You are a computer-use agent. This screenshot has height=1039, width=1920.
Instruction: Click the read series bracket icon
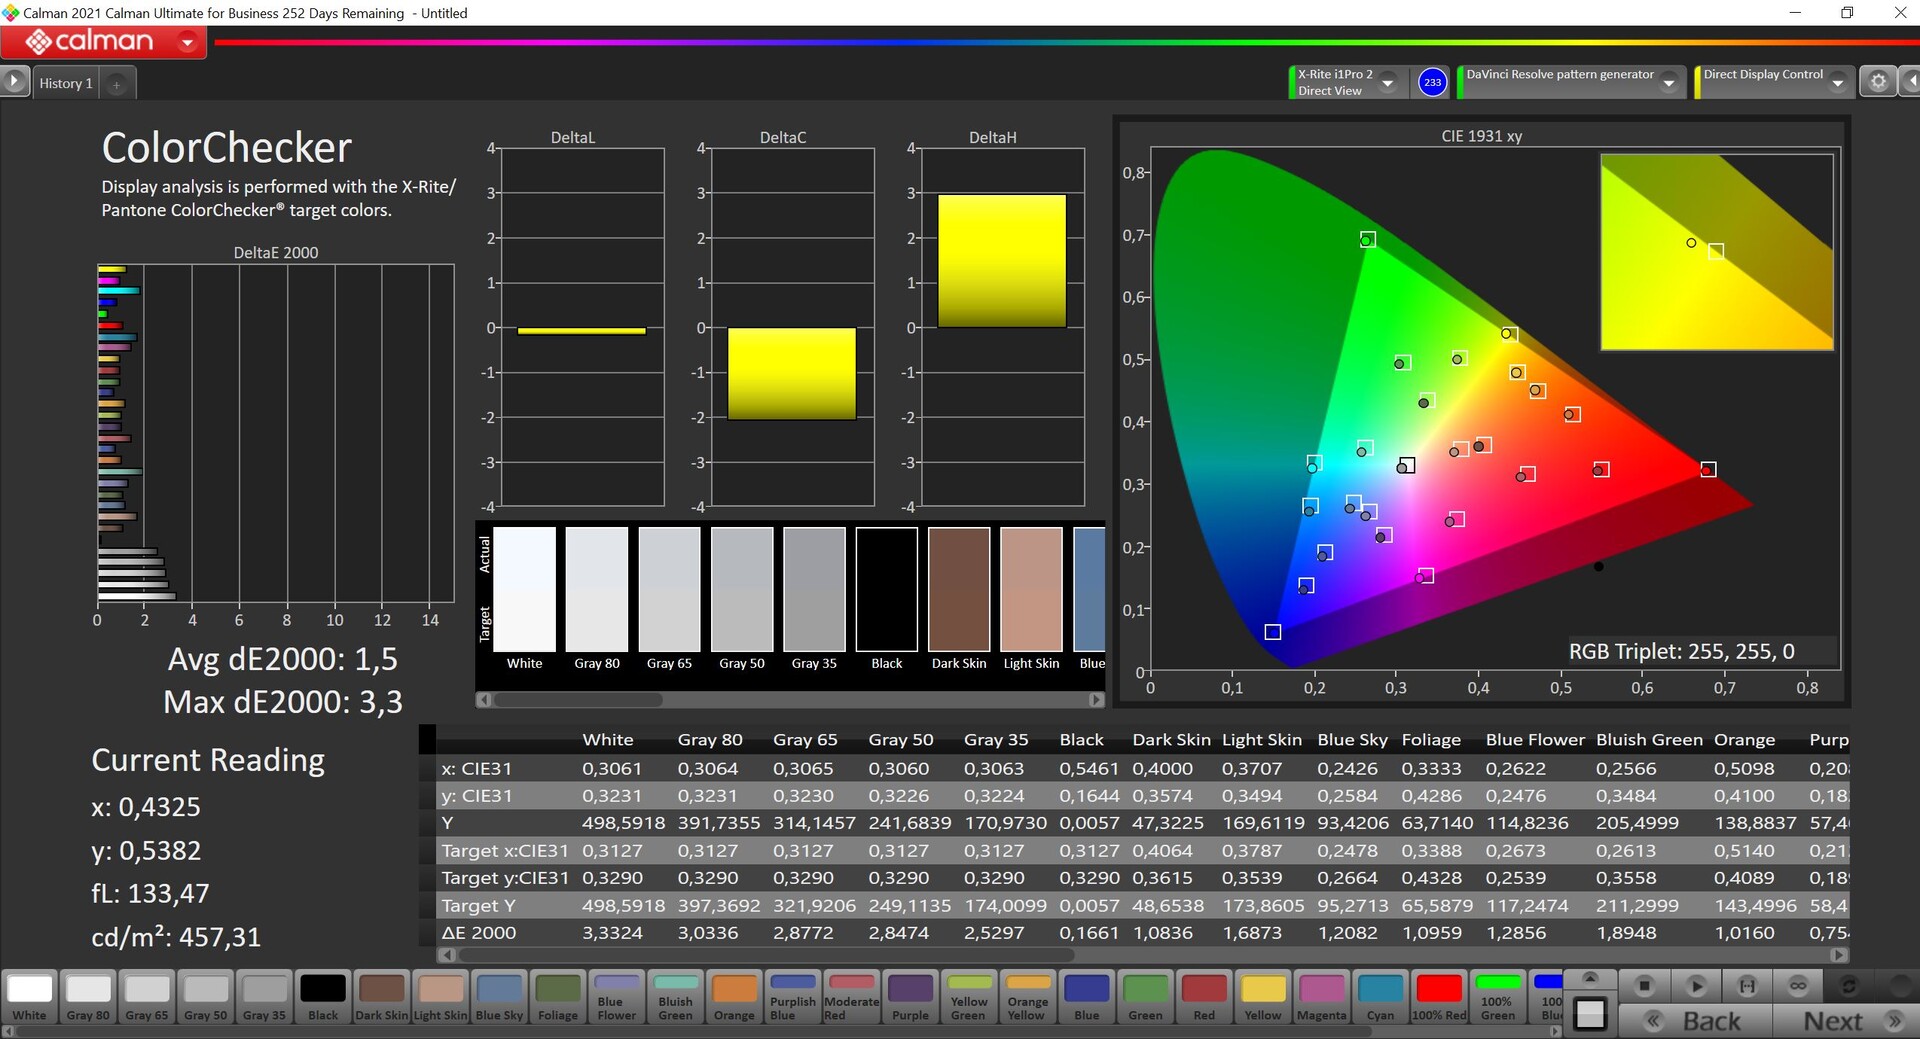1747,986
